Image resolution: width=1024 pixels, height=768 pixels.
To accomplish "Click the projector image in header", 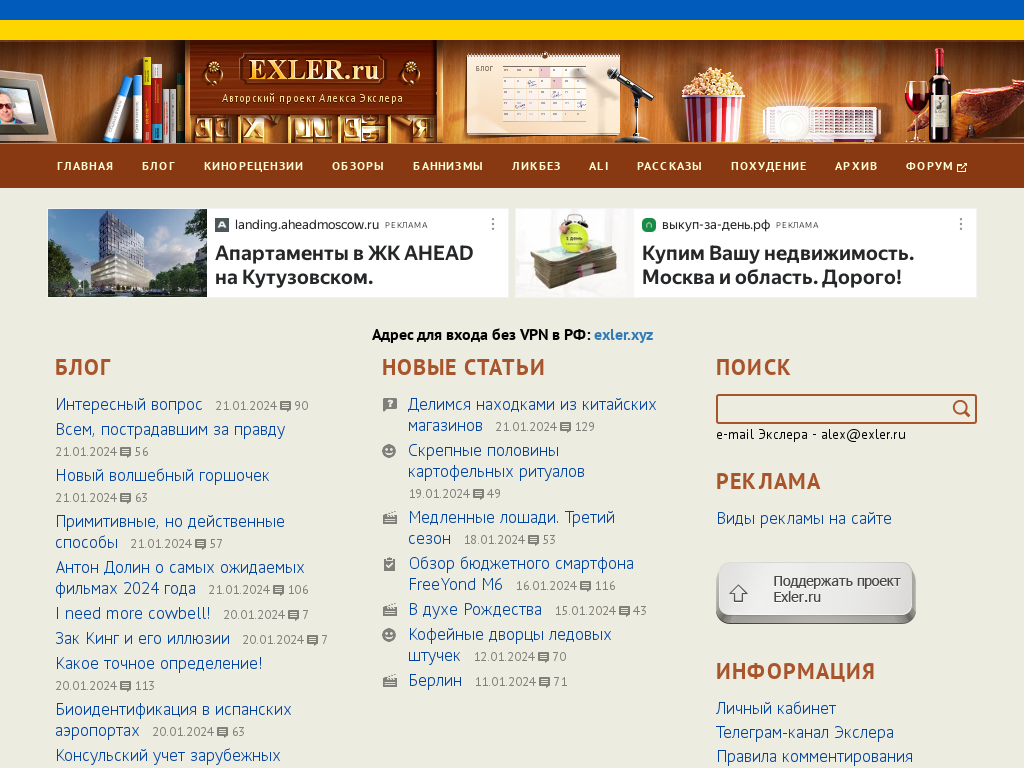I will [x=822, y=123].
